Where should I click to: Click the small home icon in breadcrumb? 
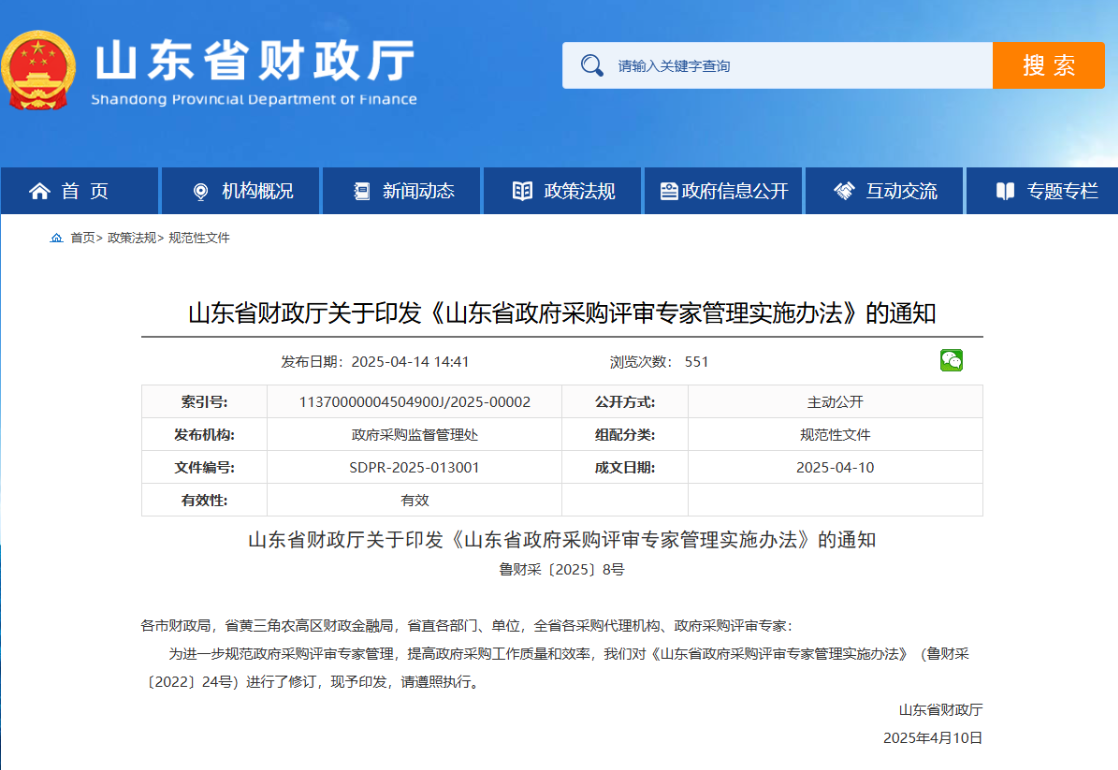tap(57, 238)
